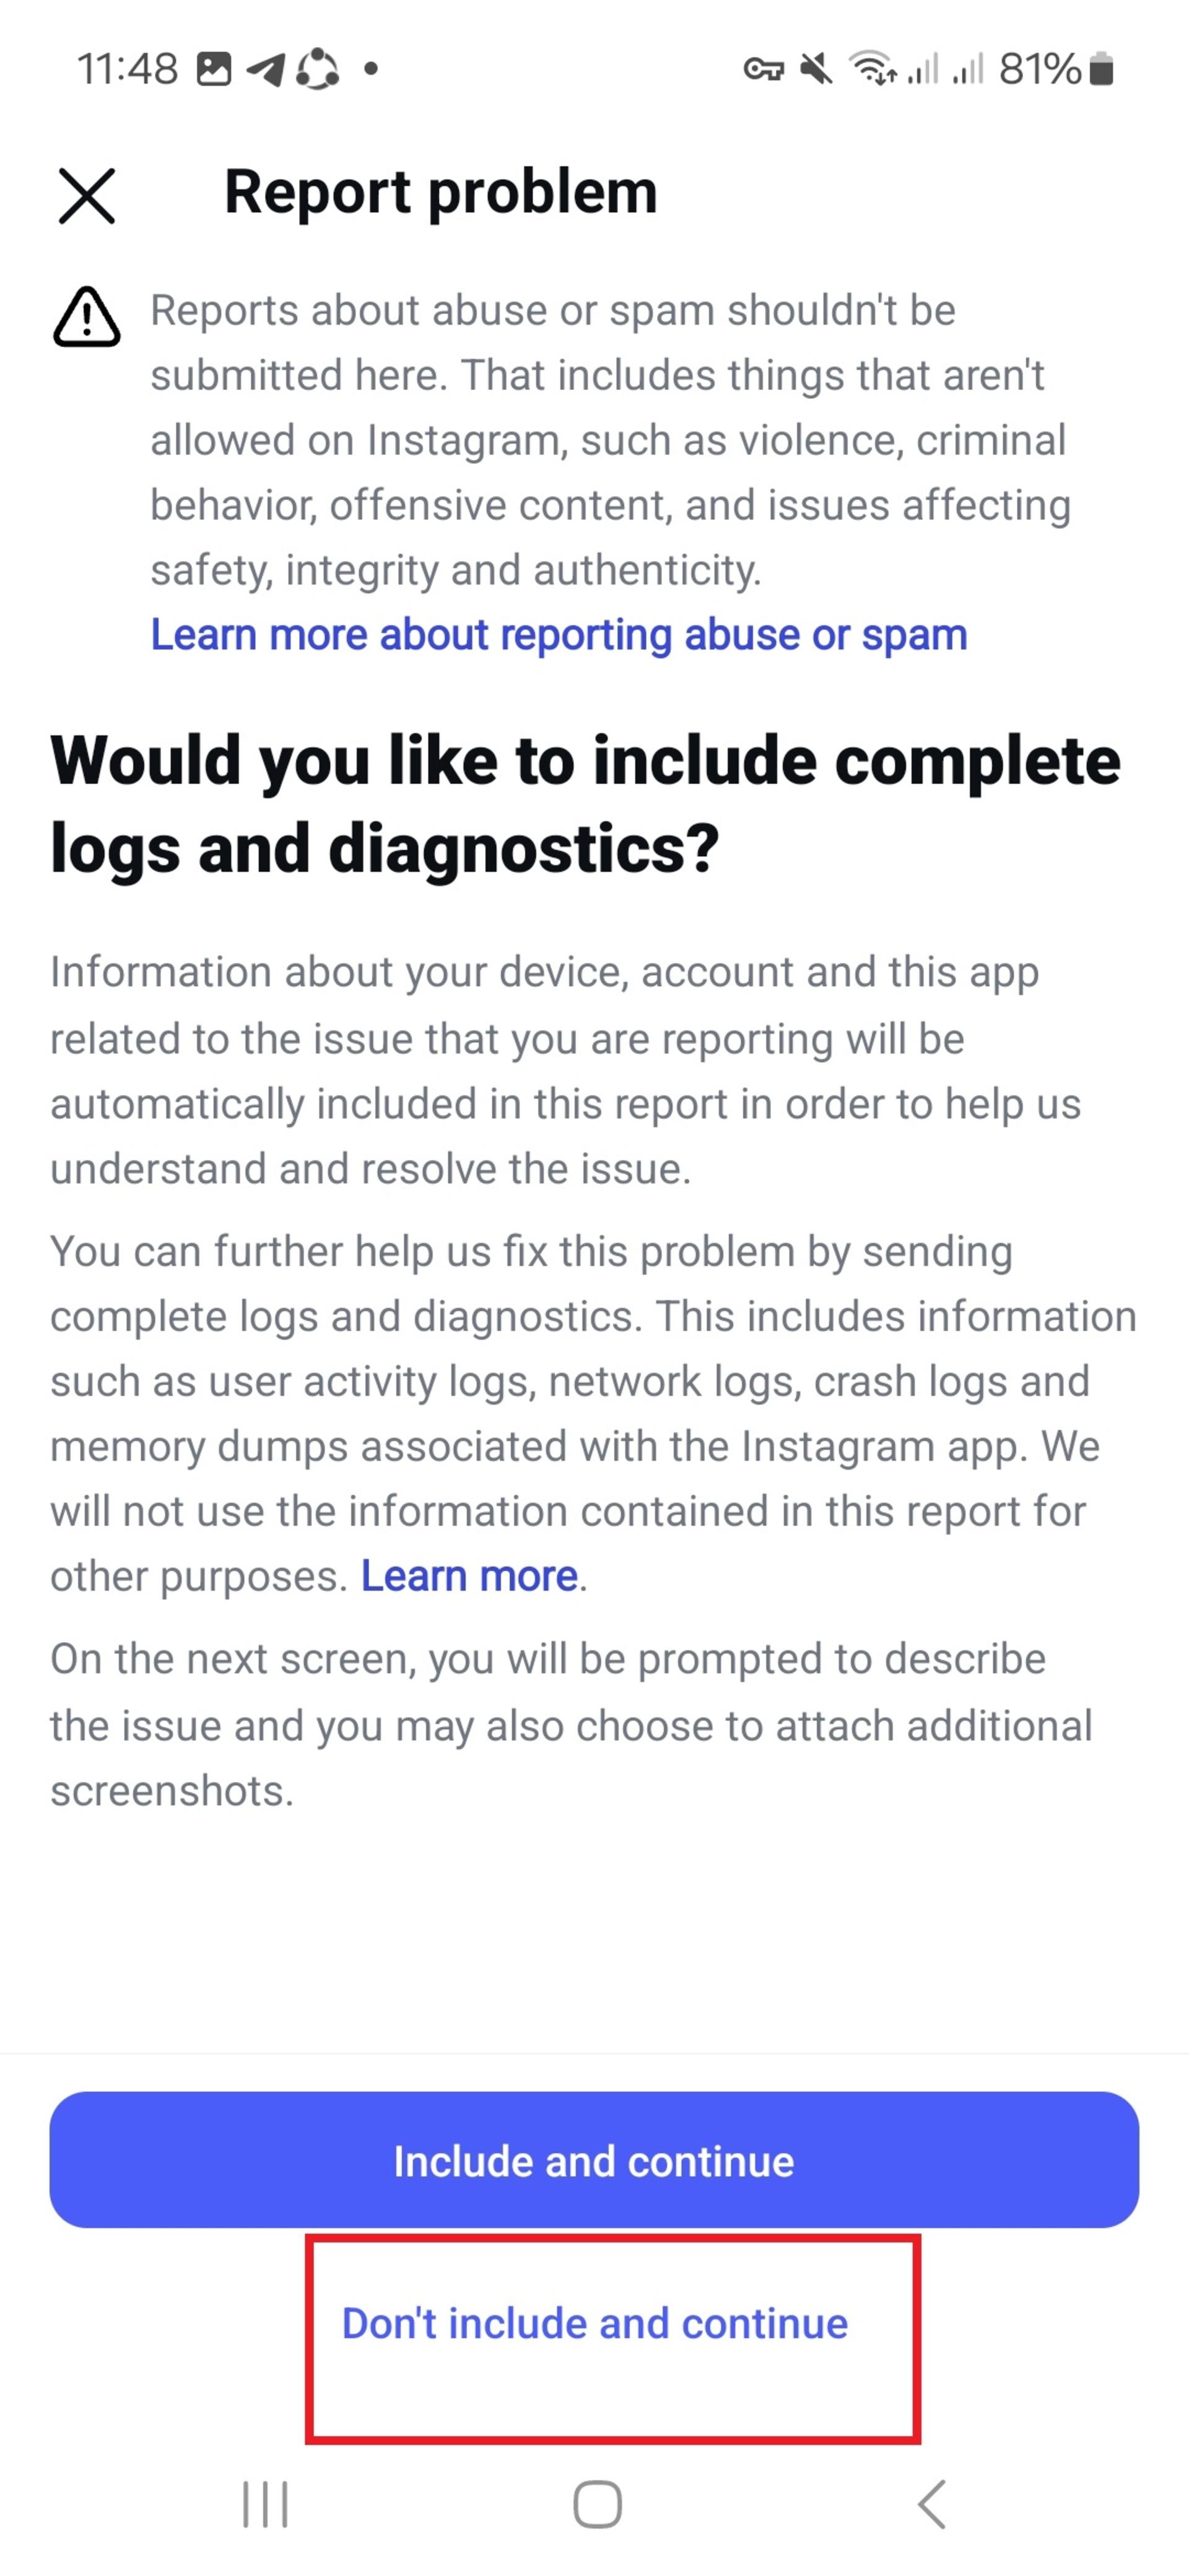Tap the 11:48 clock in status bar
The height and width of the screenshot is (2576, 1189).
(x=127, y=69)
